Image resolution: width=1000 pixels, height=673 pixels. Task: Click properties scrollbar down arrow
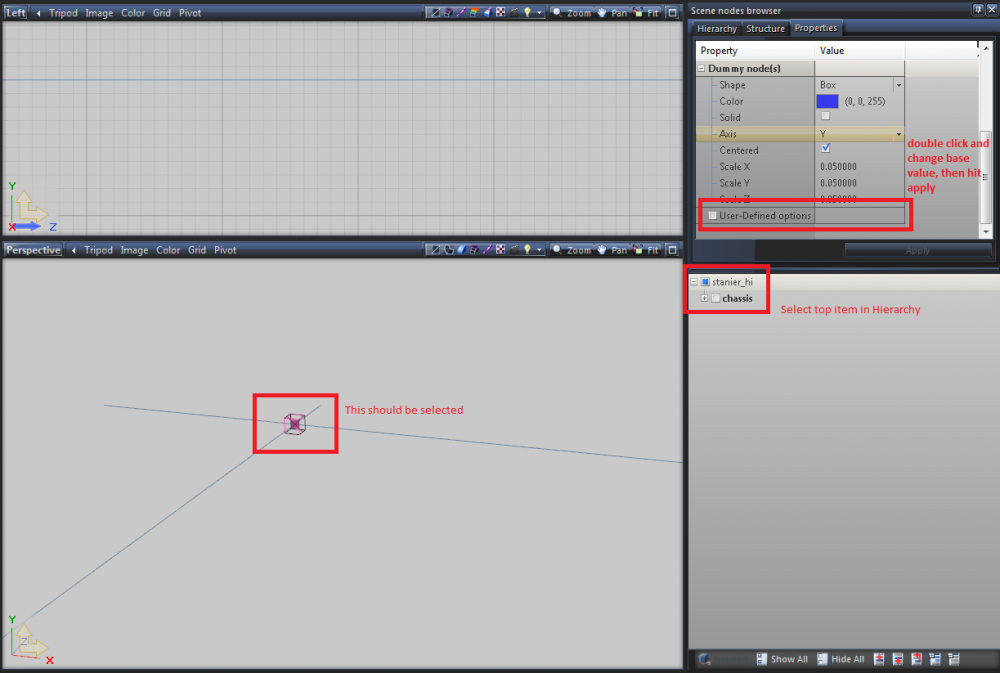point(986,232)
